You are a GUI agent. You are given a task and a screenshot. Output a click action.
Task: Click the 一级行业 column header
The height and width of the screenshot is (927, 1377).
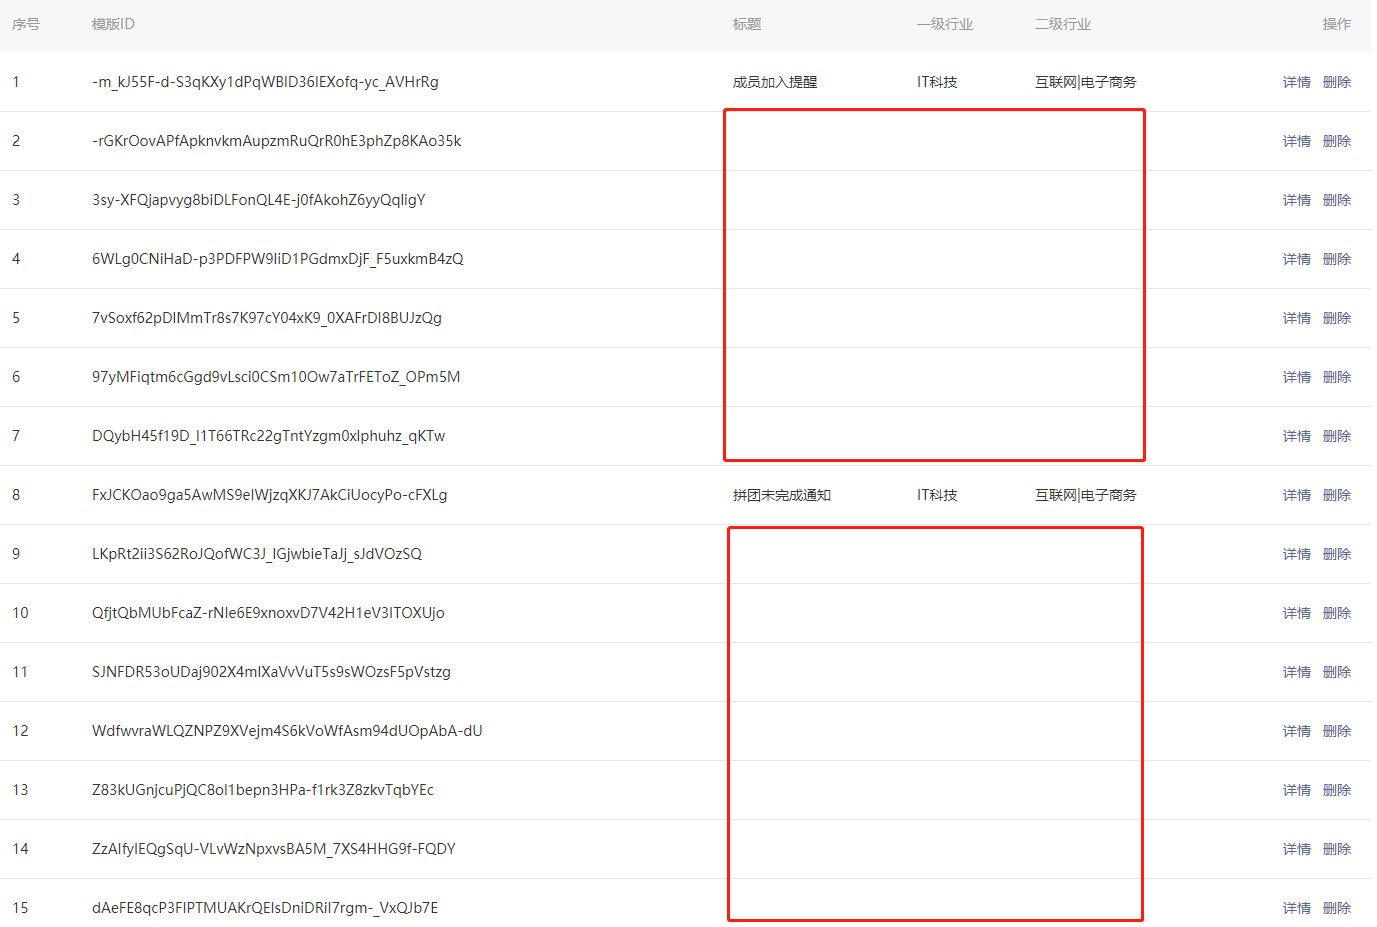(945, 24)
